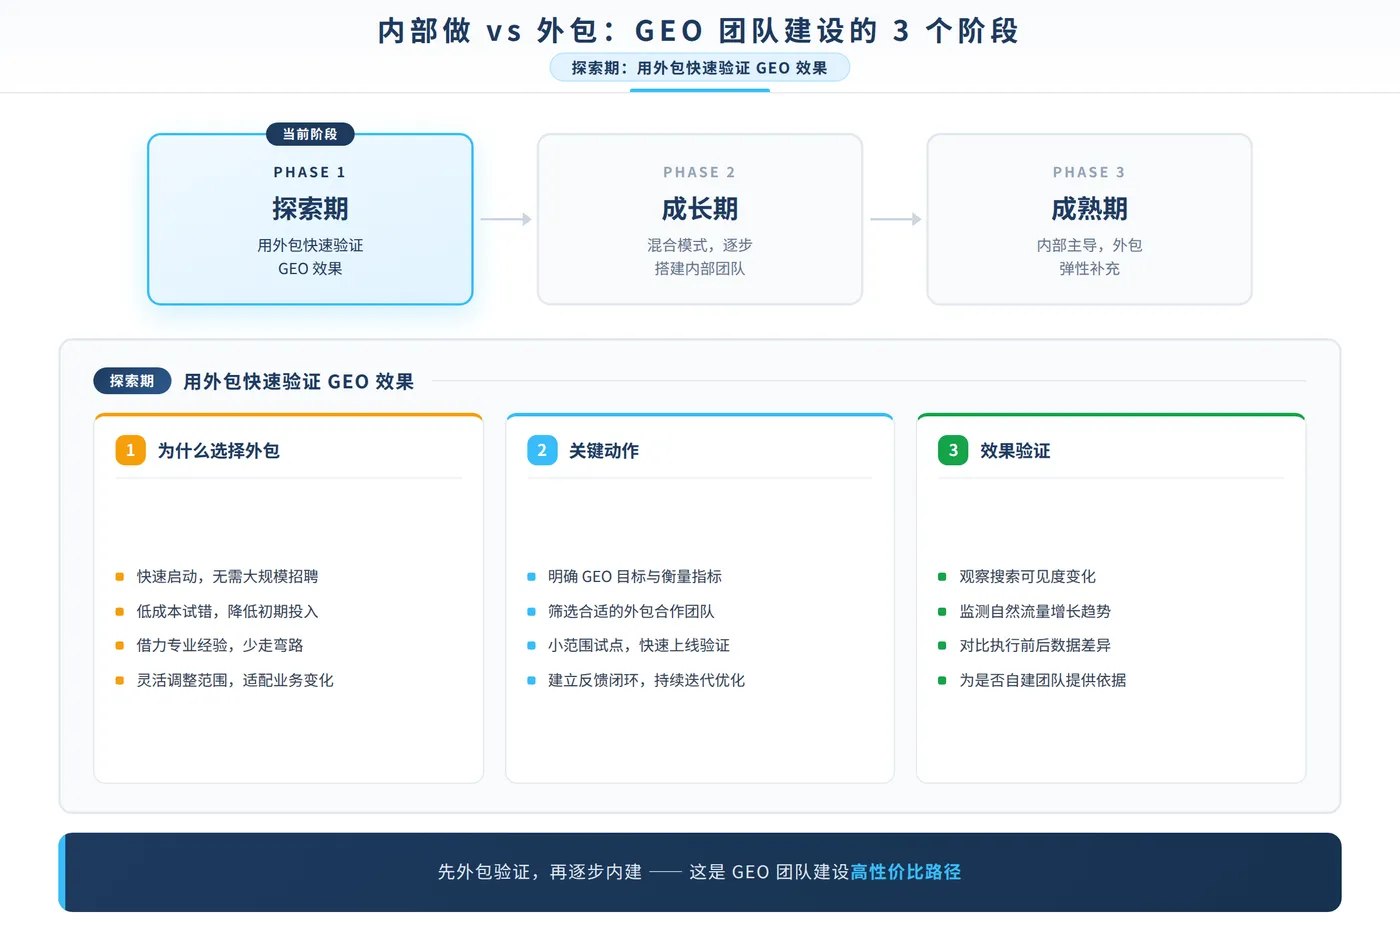The width and height of the screenshot is (1400, 933).
Task: Click the arrow between 成长期 and 成熟期
Action: point(895,219)
